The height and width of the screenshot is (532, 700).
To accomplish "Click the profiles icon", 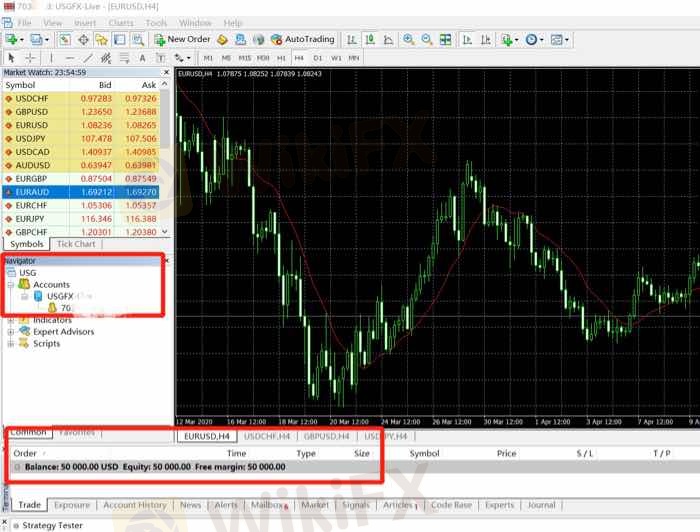I will pyautogui.click(x=36, y=40).
